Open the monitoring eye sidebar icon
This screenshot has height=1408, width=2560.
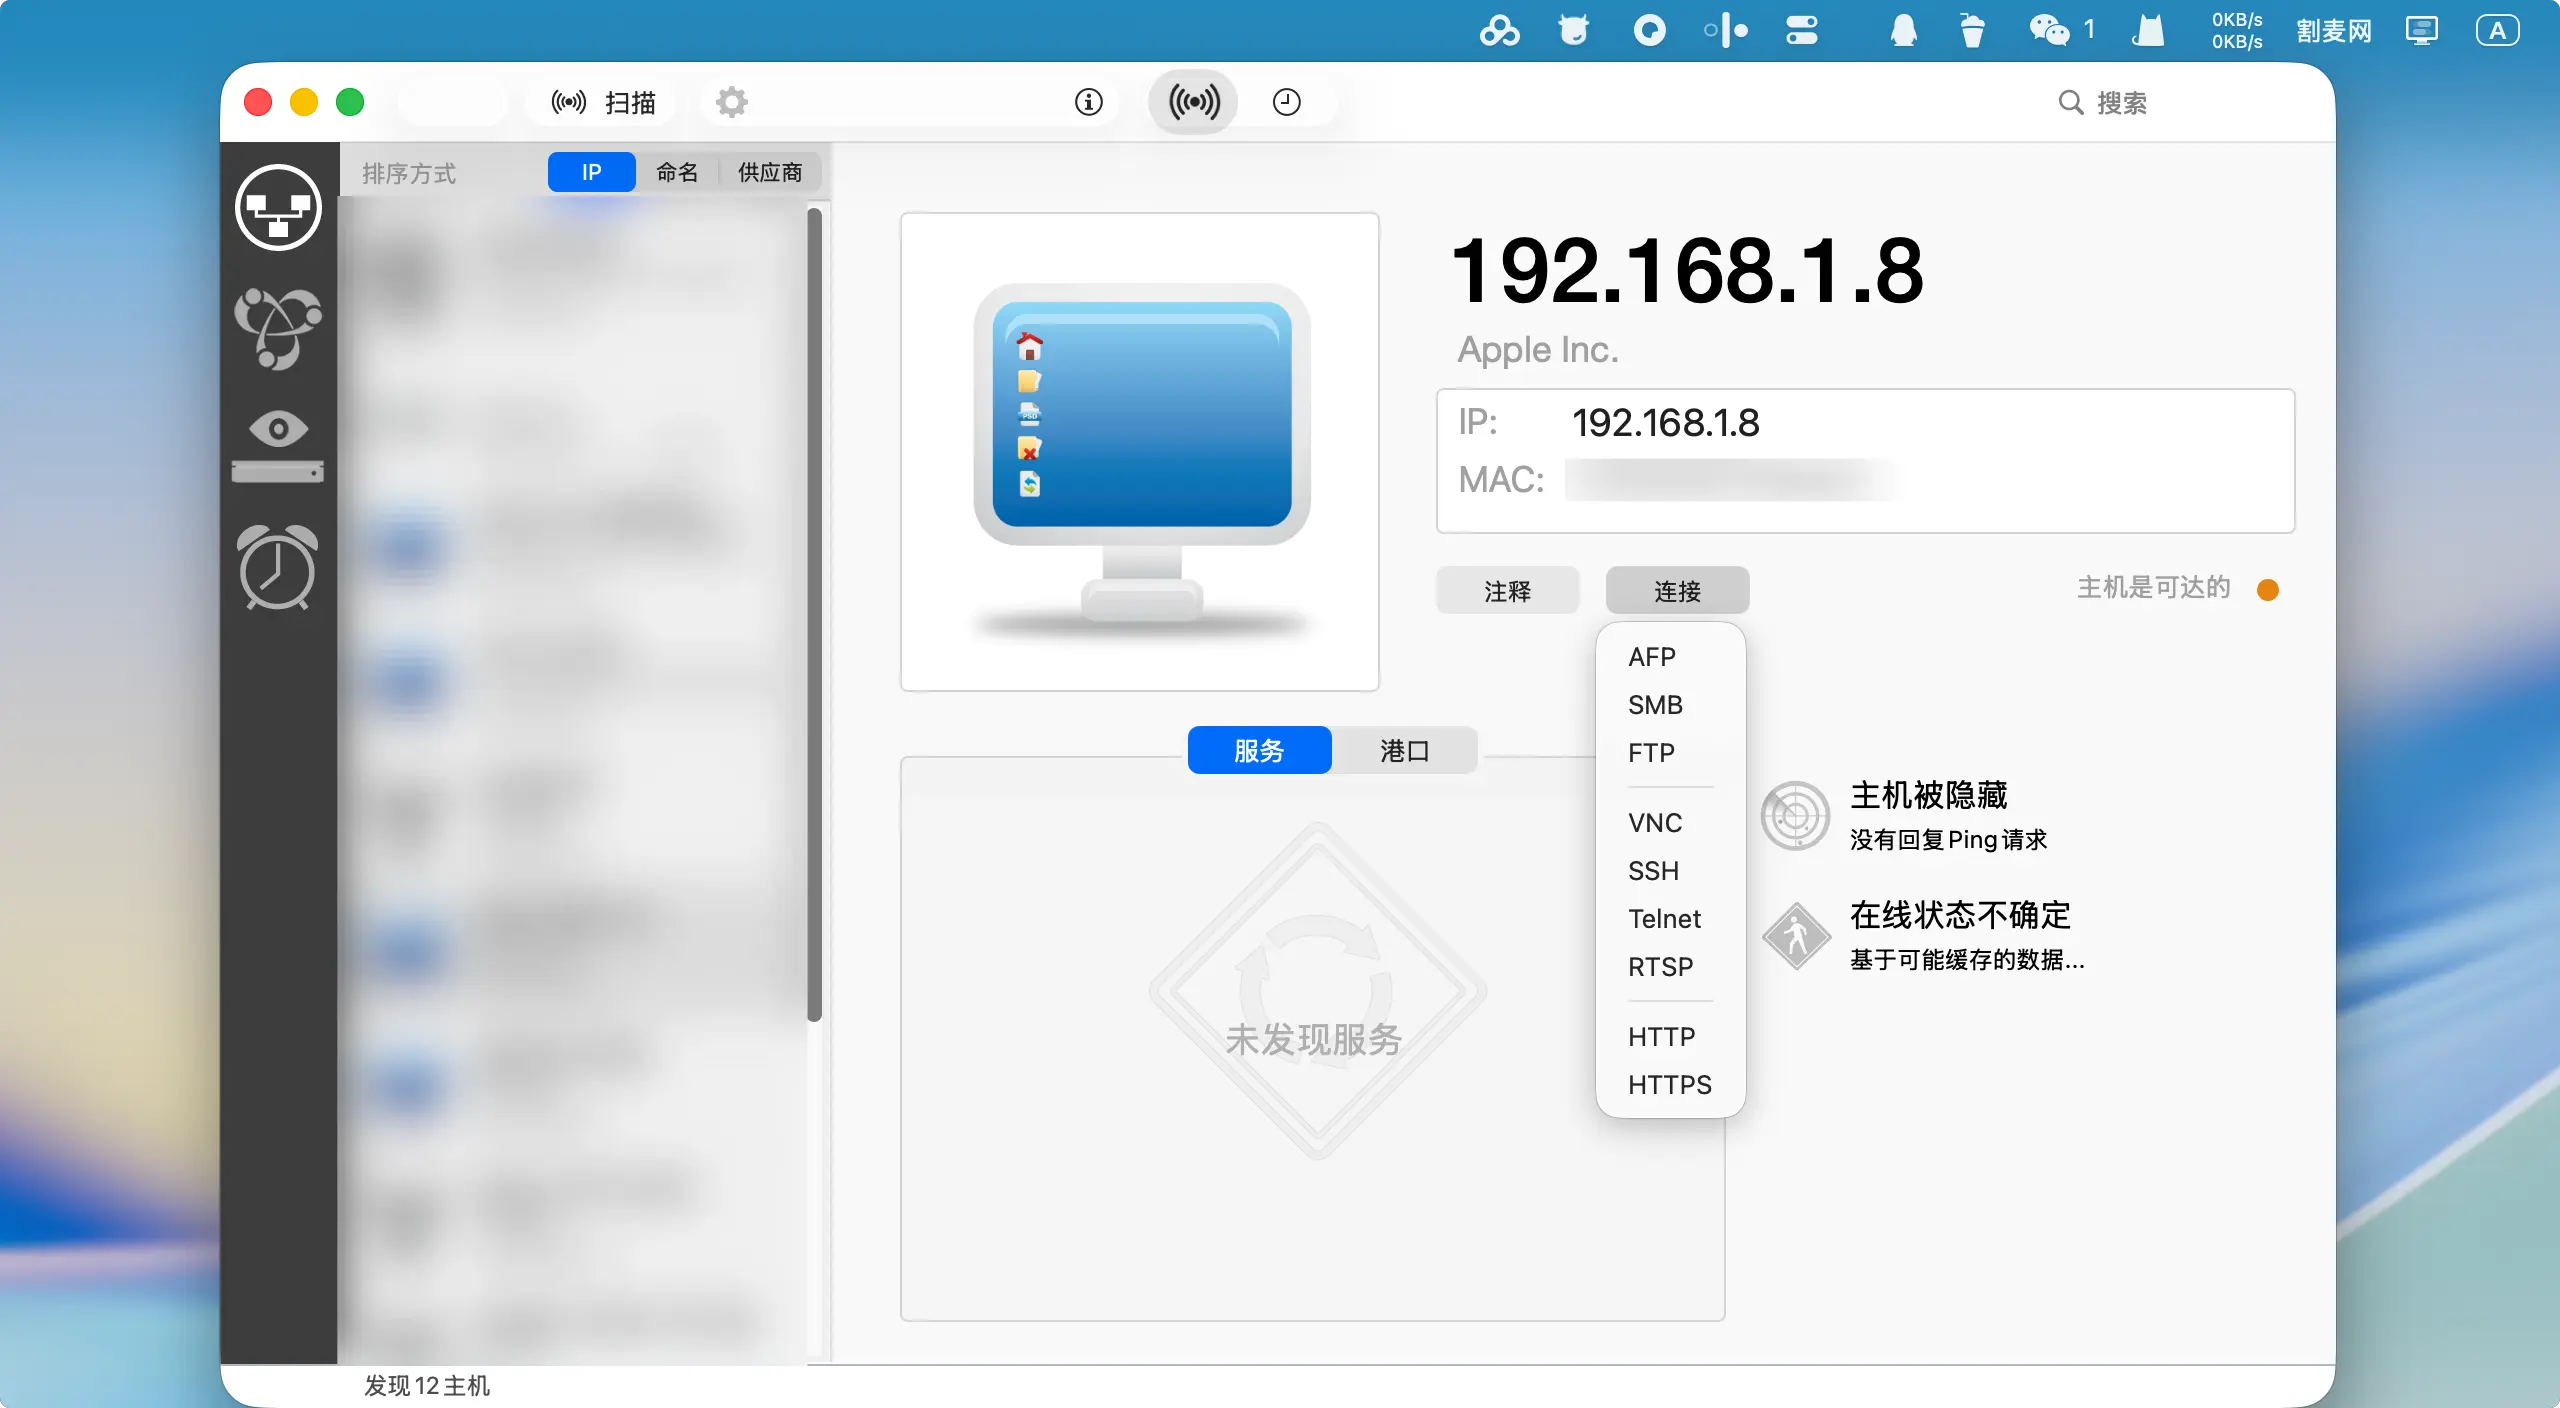click(x=278, y=446)
